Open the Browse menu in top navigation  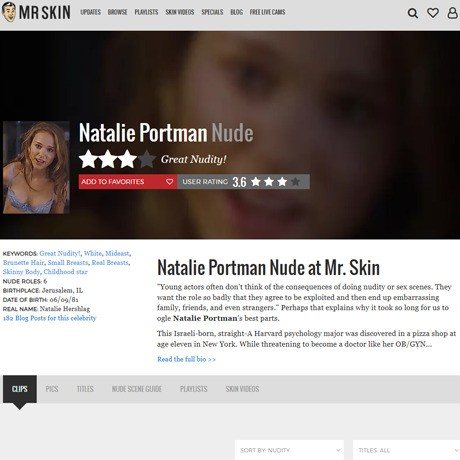tap(117, 12)
